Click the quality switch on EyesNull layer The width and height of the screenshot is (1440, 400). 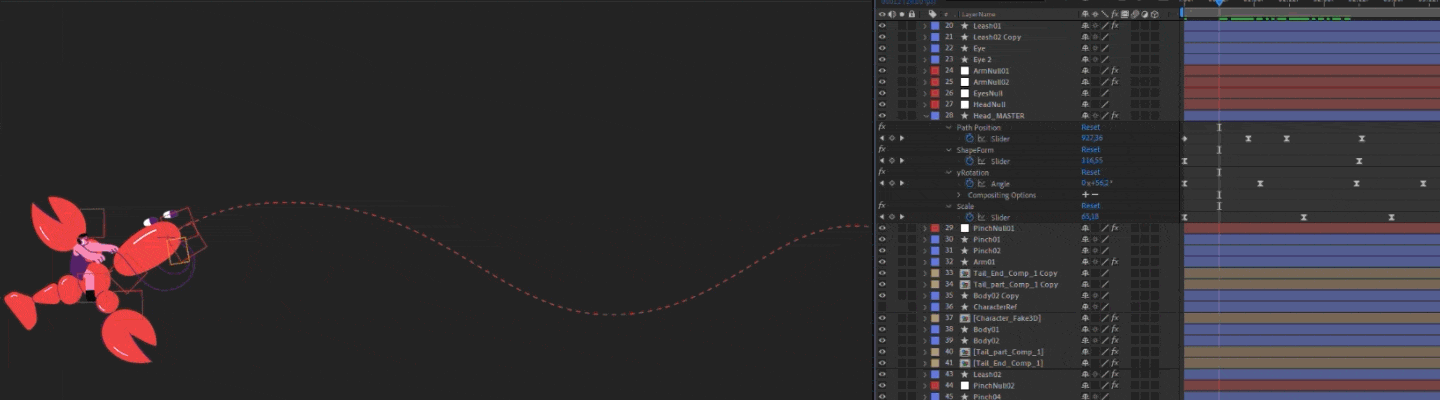click(x=1105, y=93)
